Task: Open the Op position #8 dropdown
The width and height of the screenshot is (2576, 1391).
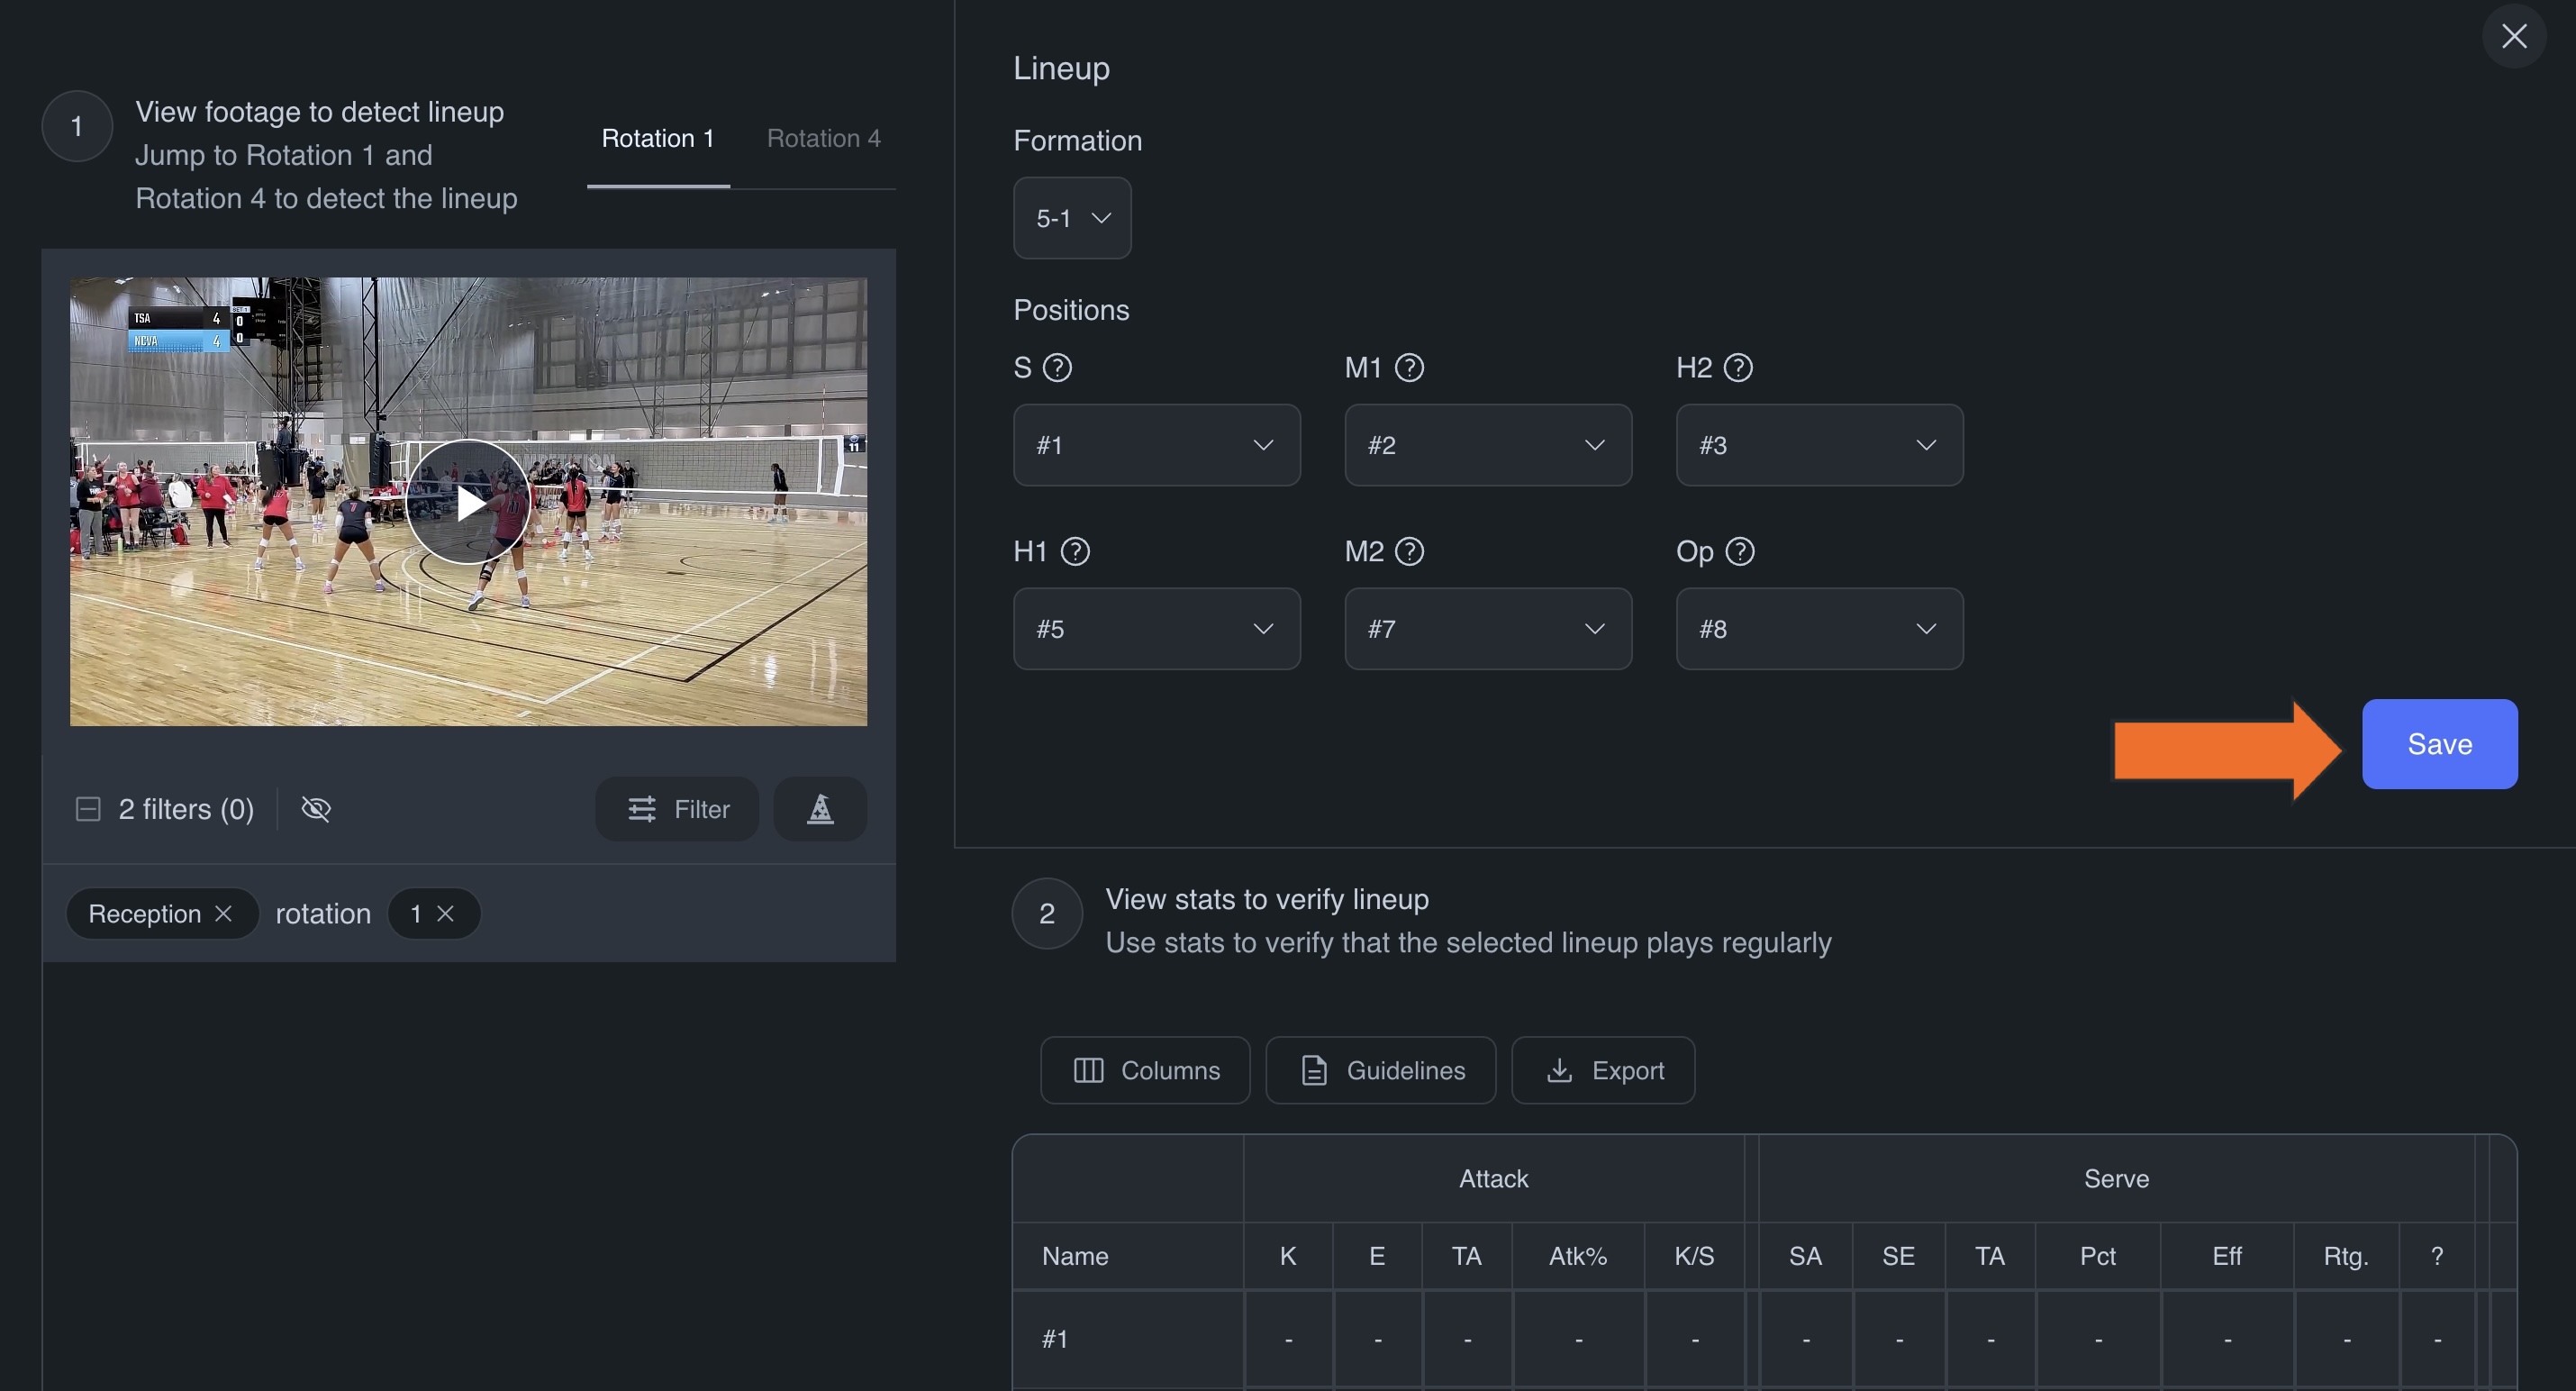Action: tap(1819, 629)
